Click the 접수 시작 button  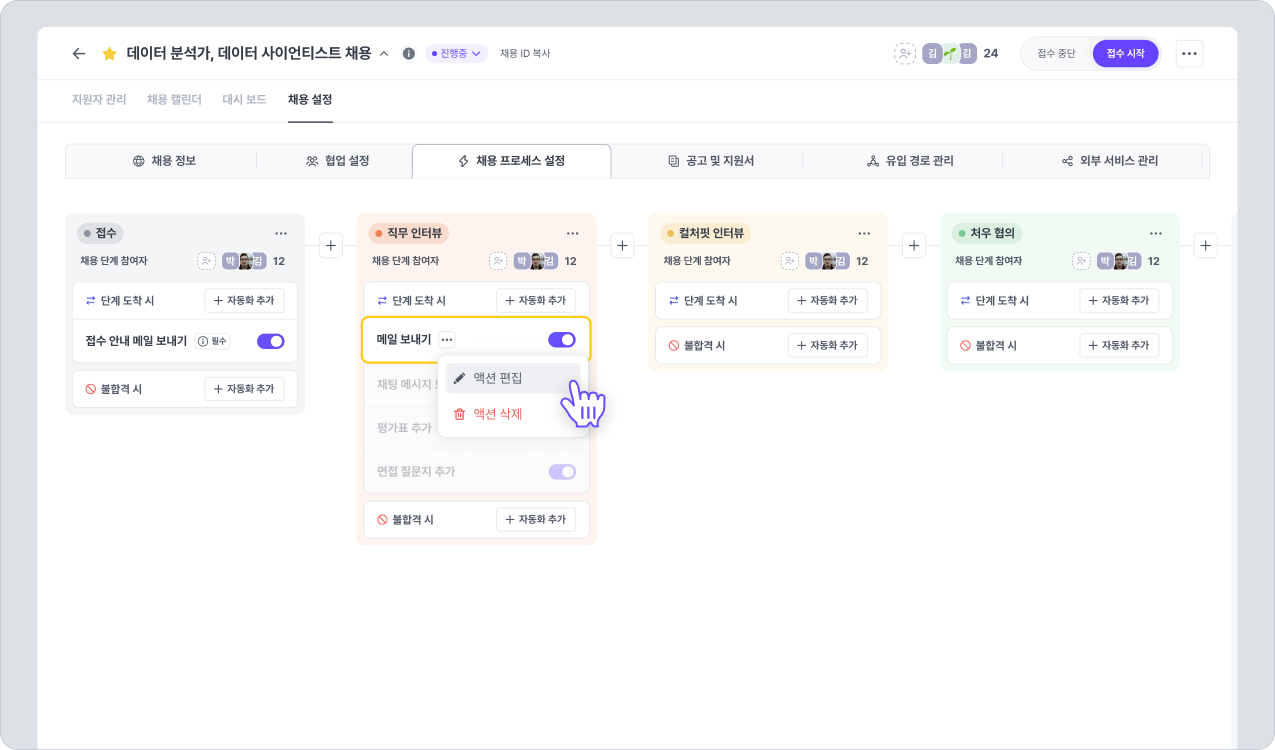click(1125, 54)
